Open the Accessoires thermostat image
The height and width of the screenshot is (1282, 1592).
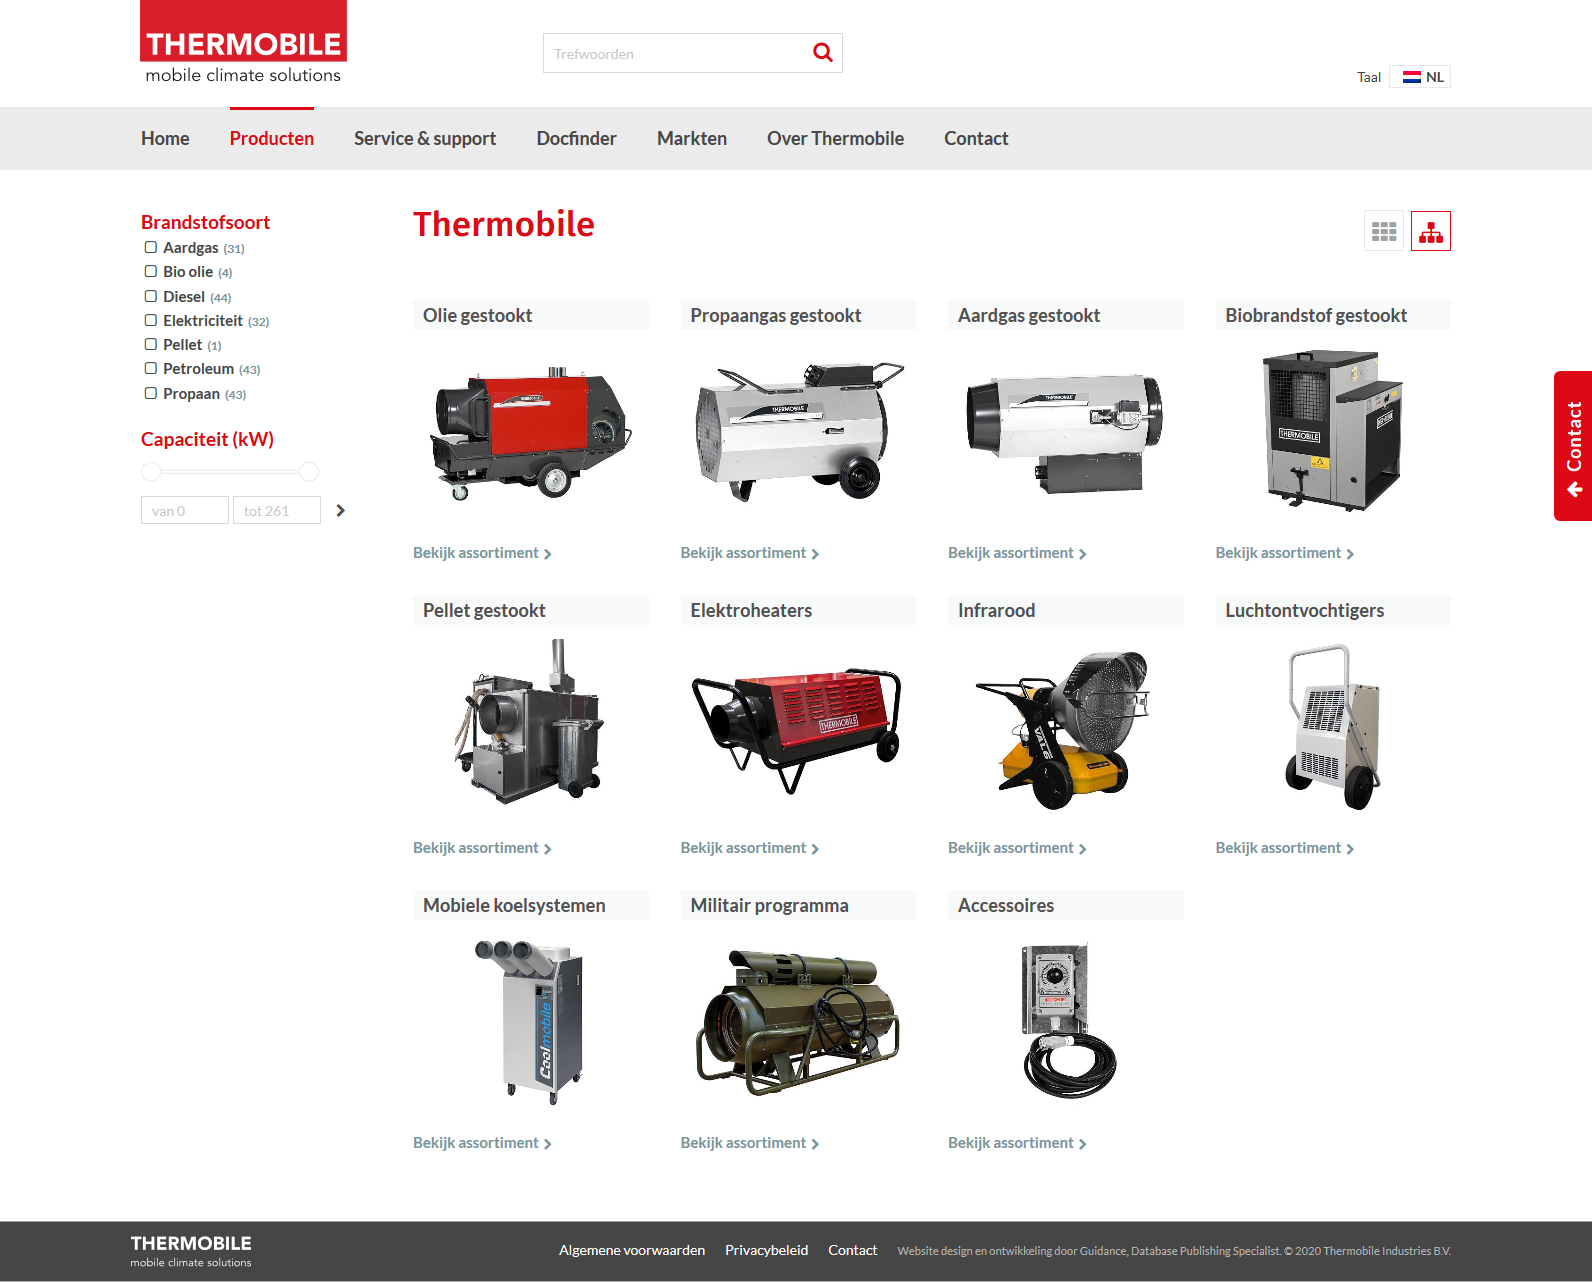pos(1067,1020)
